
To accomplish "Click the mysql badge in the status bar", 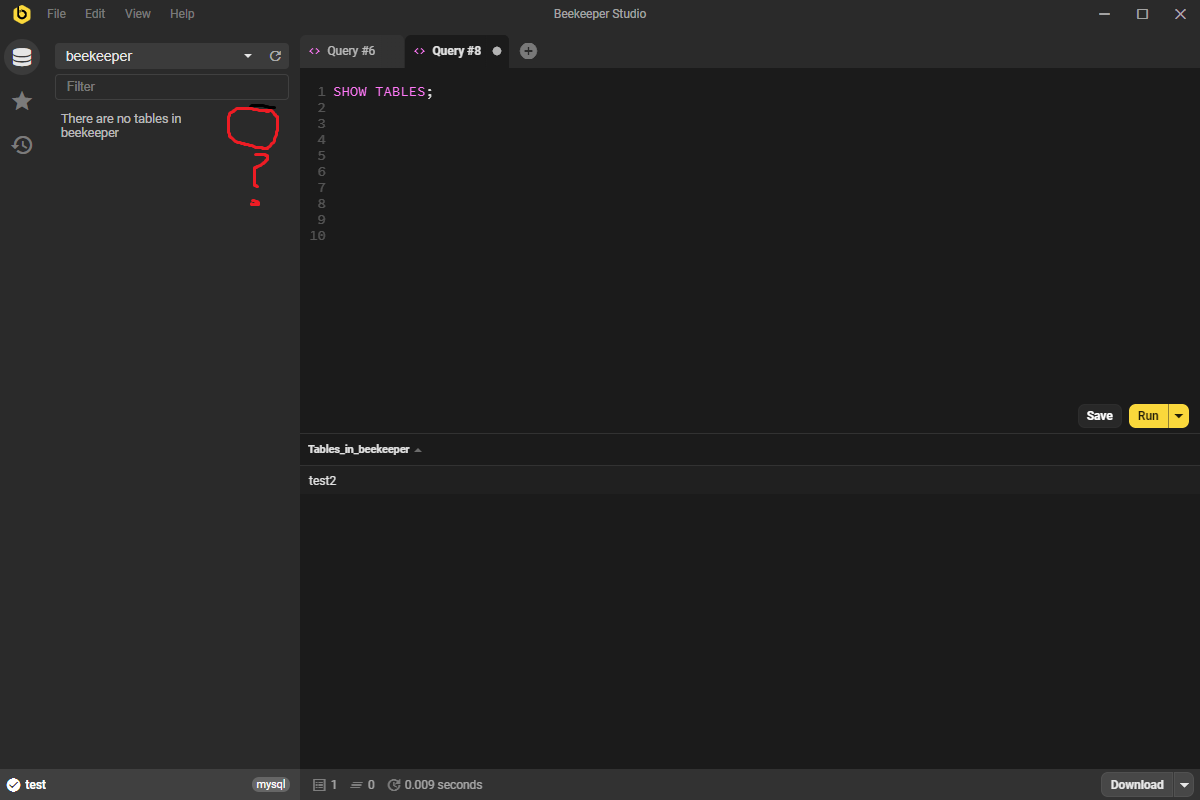I will pyautogui.click(x=270, y=784).
